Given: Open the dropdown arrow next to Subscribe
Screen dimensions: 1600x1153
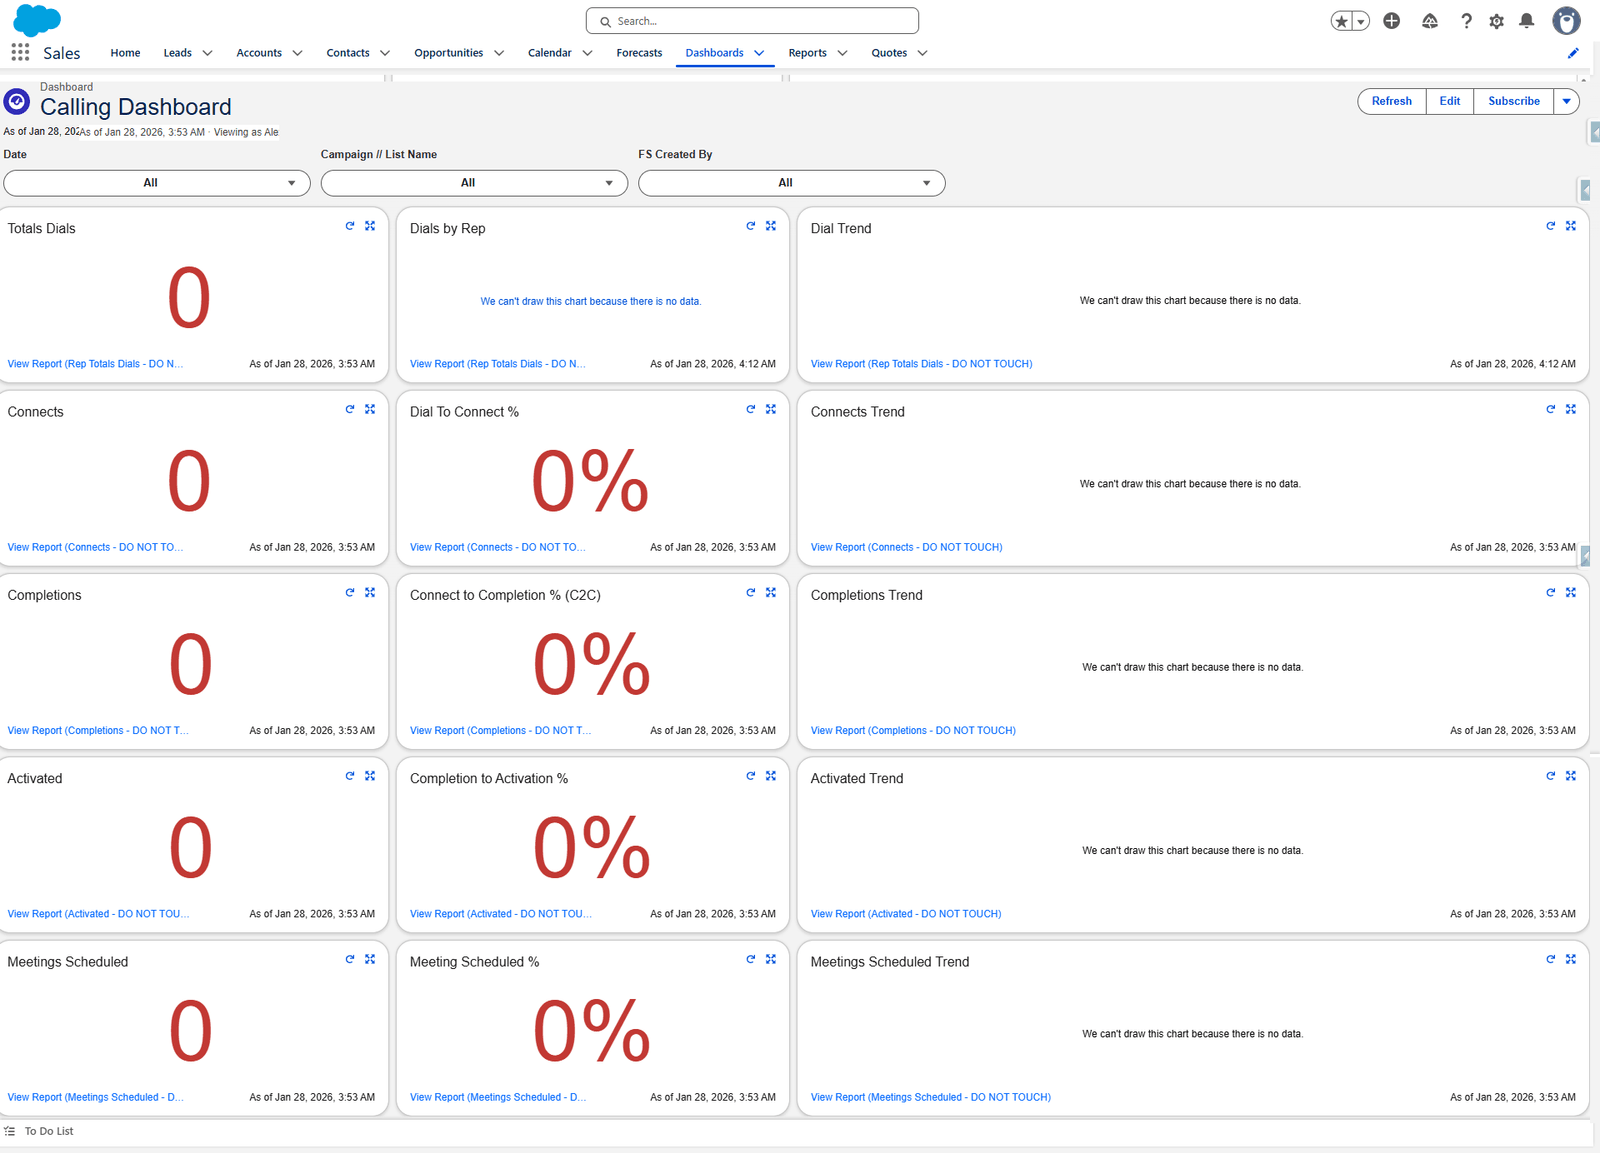Looking at the screenshot, I should coord(1567,101).
